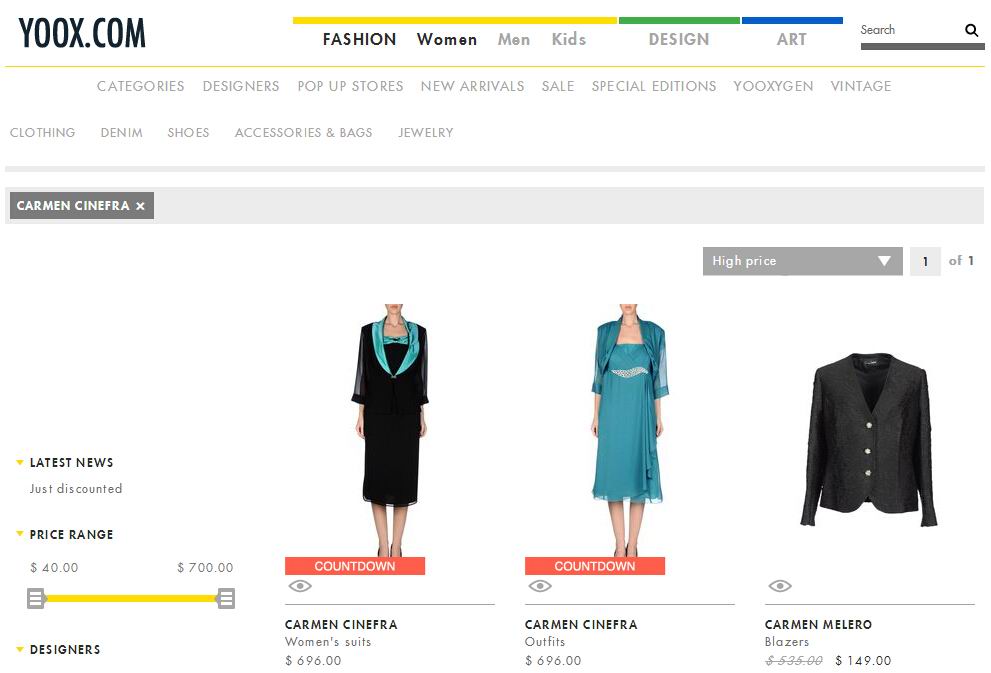Click the $ 700.00 maximum price value
Screen dimensions: 991x673
205,567
